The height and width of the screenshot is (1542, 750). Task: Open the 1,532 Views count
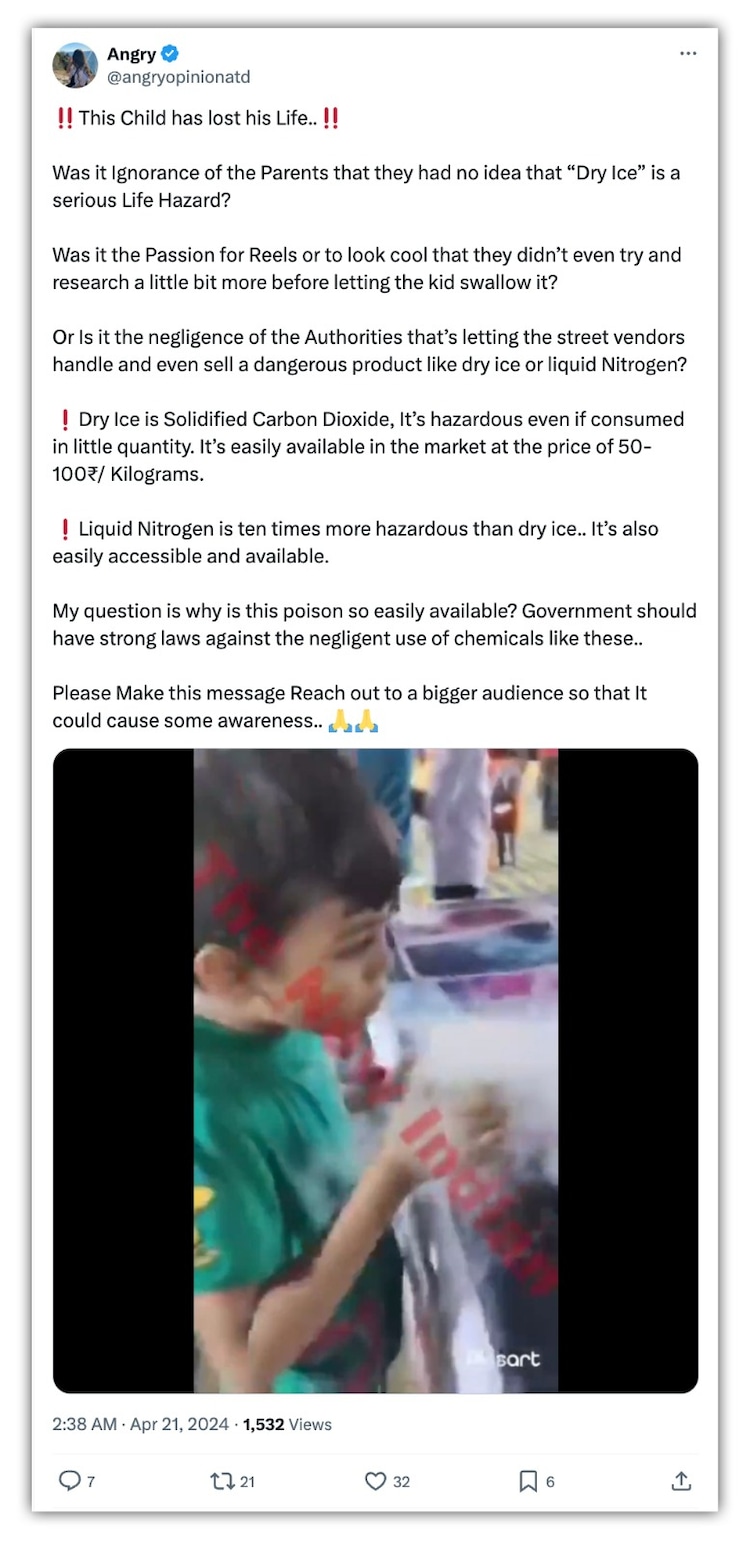coord(287,1424)
